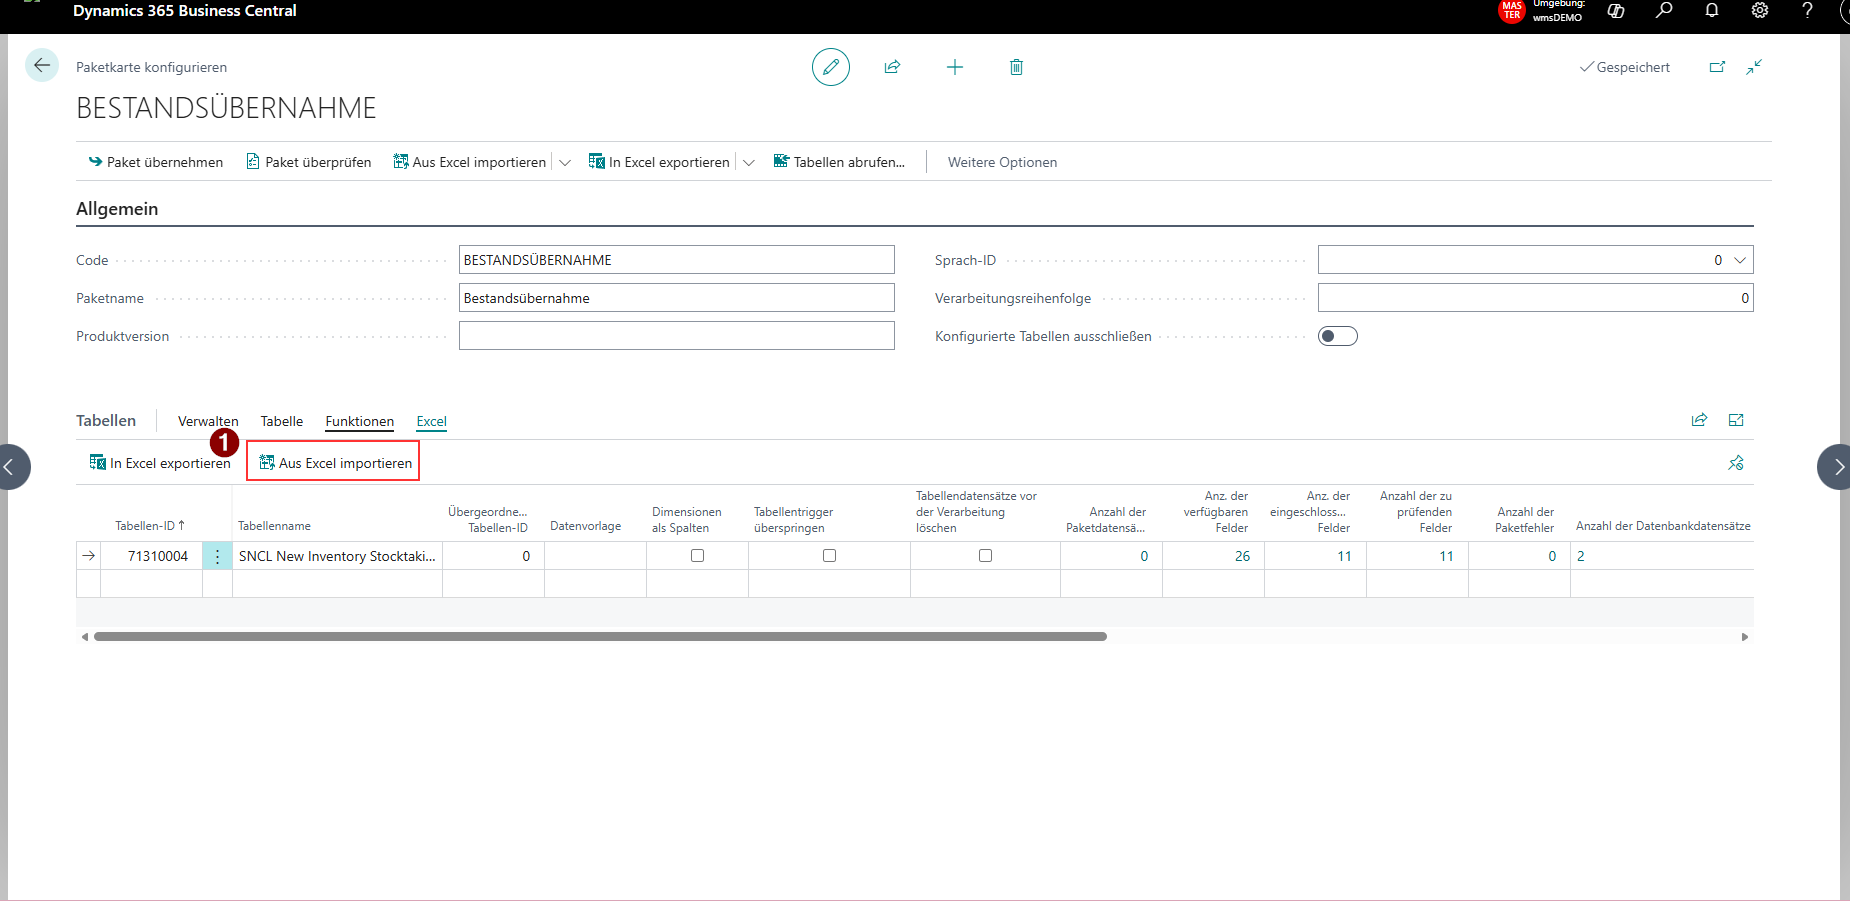The height and width of the screenshot is (901, 1850).
Task: Open row menu dots for table 71310004
Action: pos(217,556)
